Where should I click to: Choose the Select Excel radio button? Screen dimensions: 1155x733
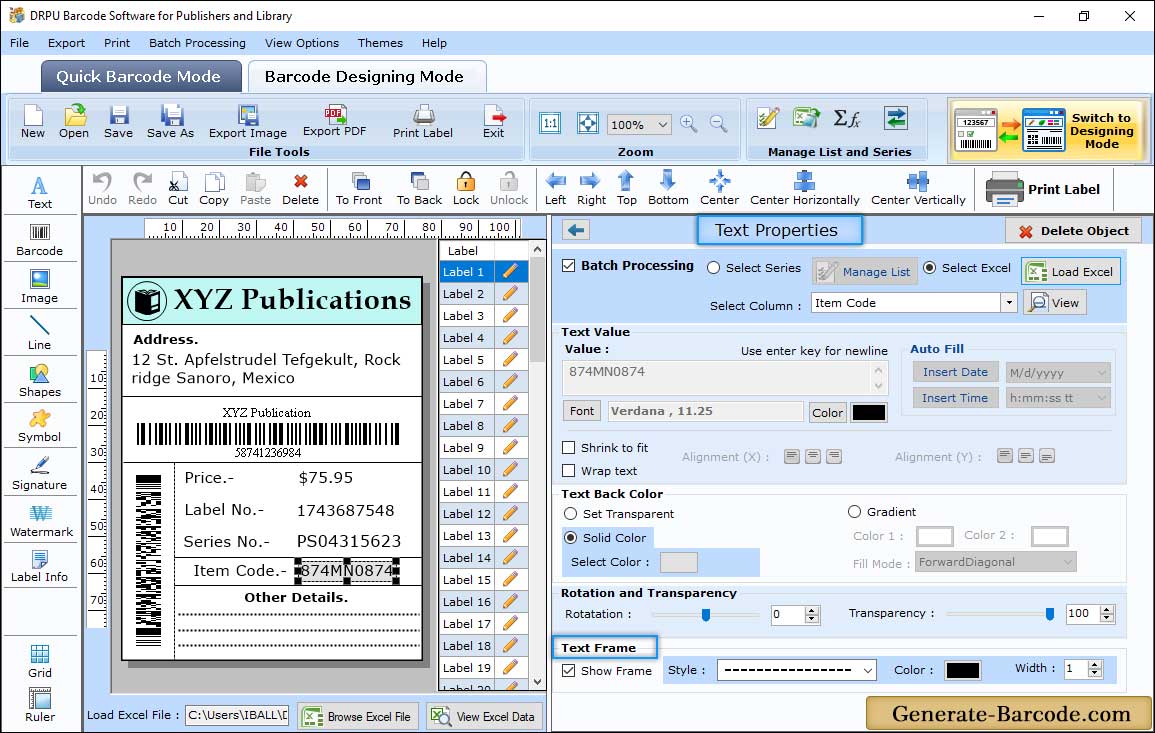[930, 268]
